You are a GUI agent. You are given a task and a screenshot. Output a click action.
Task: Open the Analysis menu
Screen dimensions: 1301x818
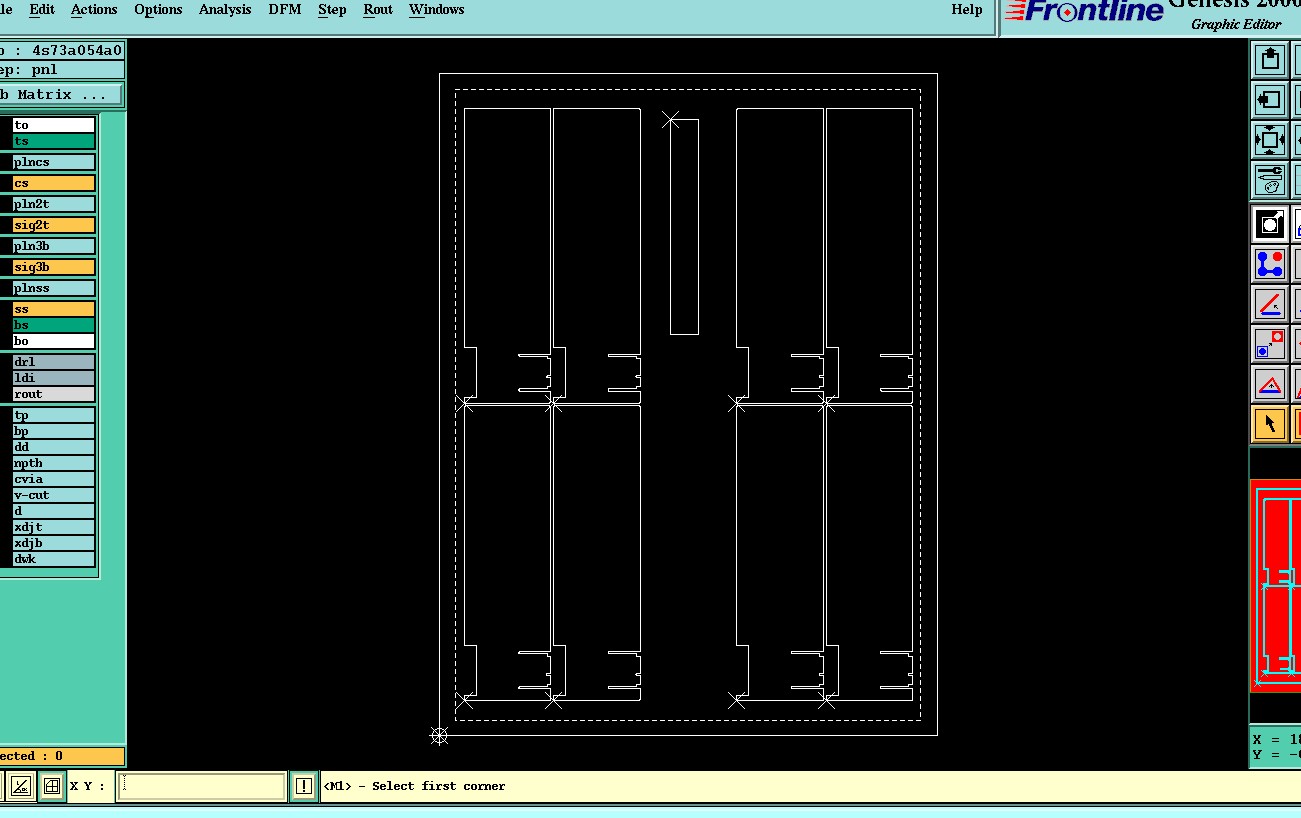[225, 10]
